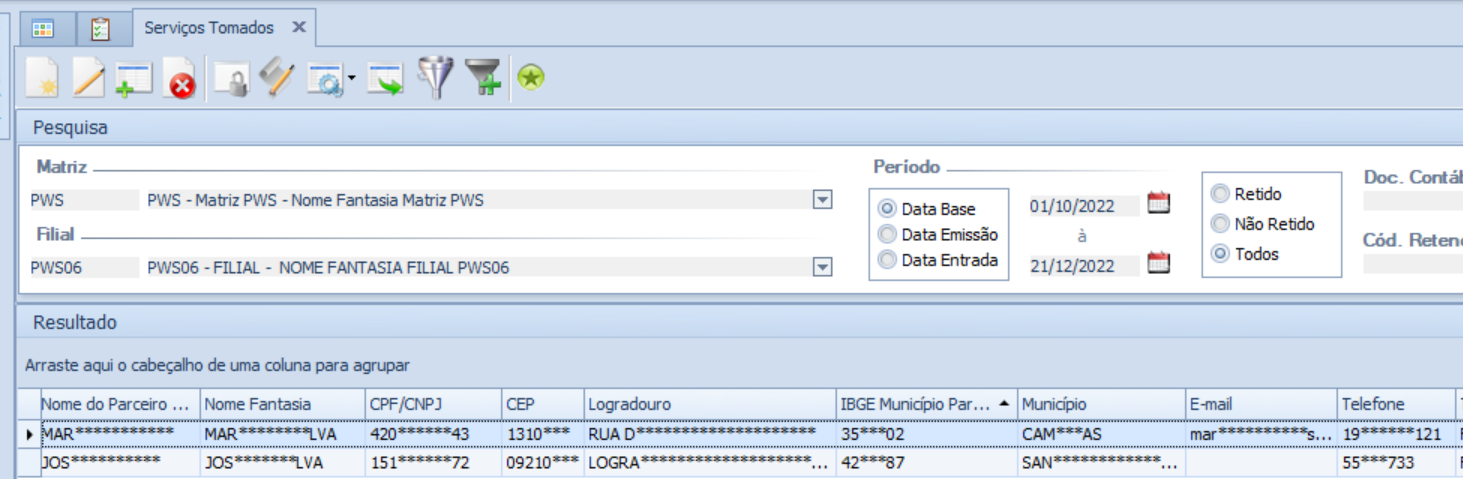The image size is (1463, 479).
Task: Select the Todos radio button
Action: (1220, 254)
